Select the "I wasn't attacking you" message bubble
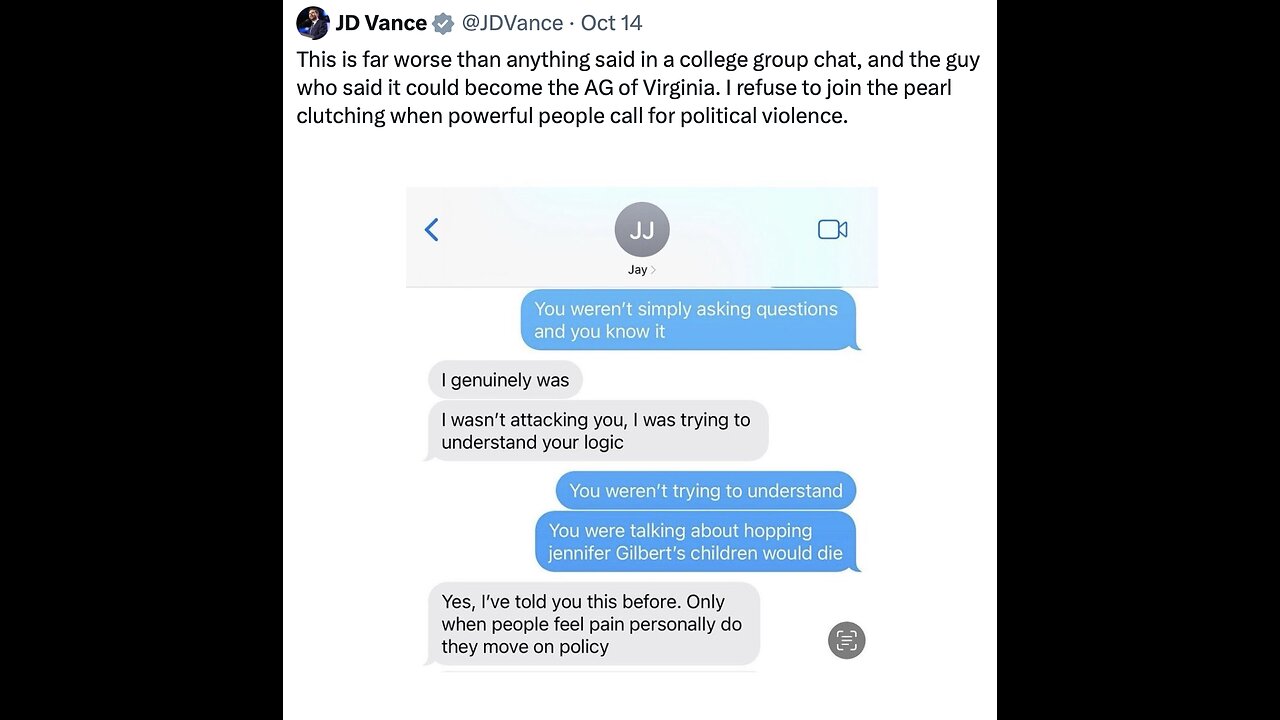This screenshot has width=1280, height=720. [x=596, y=431]
